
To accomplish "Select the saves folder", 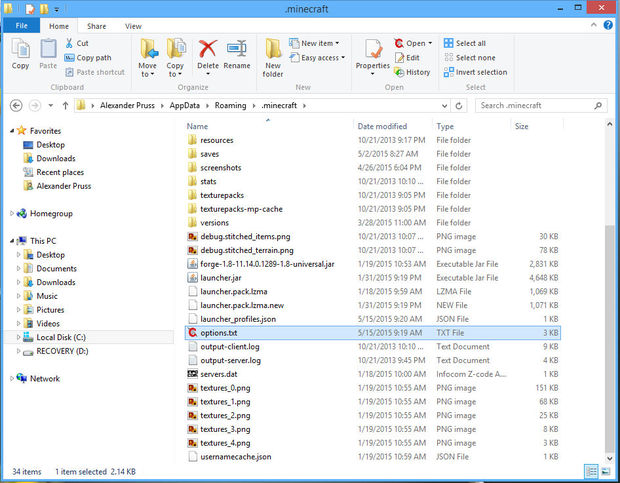I will [x=210, y=154].
